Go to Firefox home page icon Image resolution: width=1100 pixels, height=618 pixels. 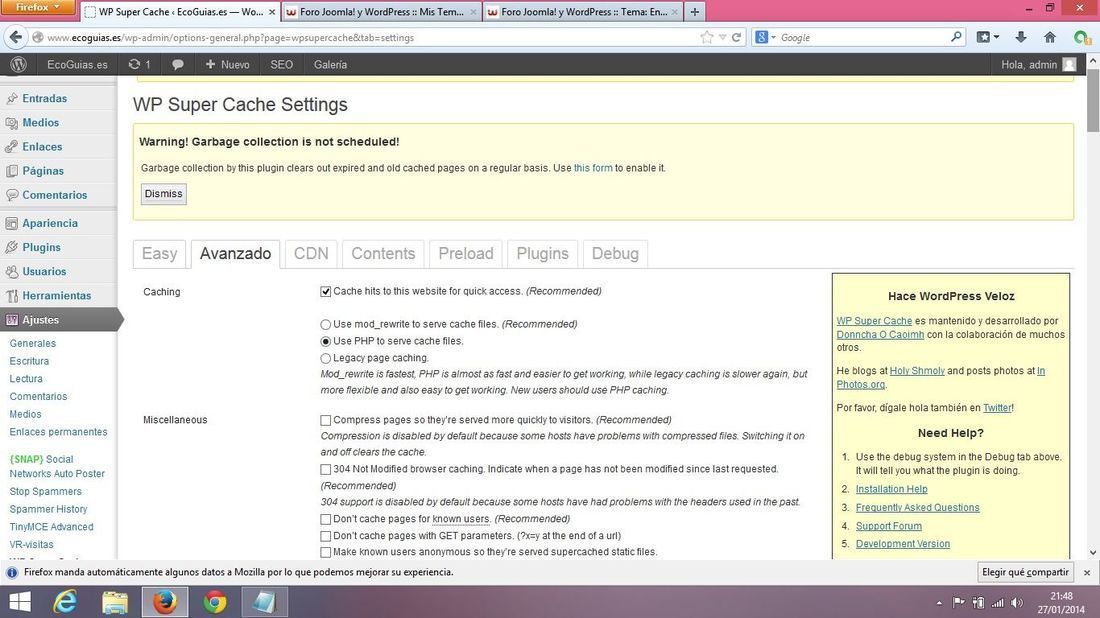1049,37
